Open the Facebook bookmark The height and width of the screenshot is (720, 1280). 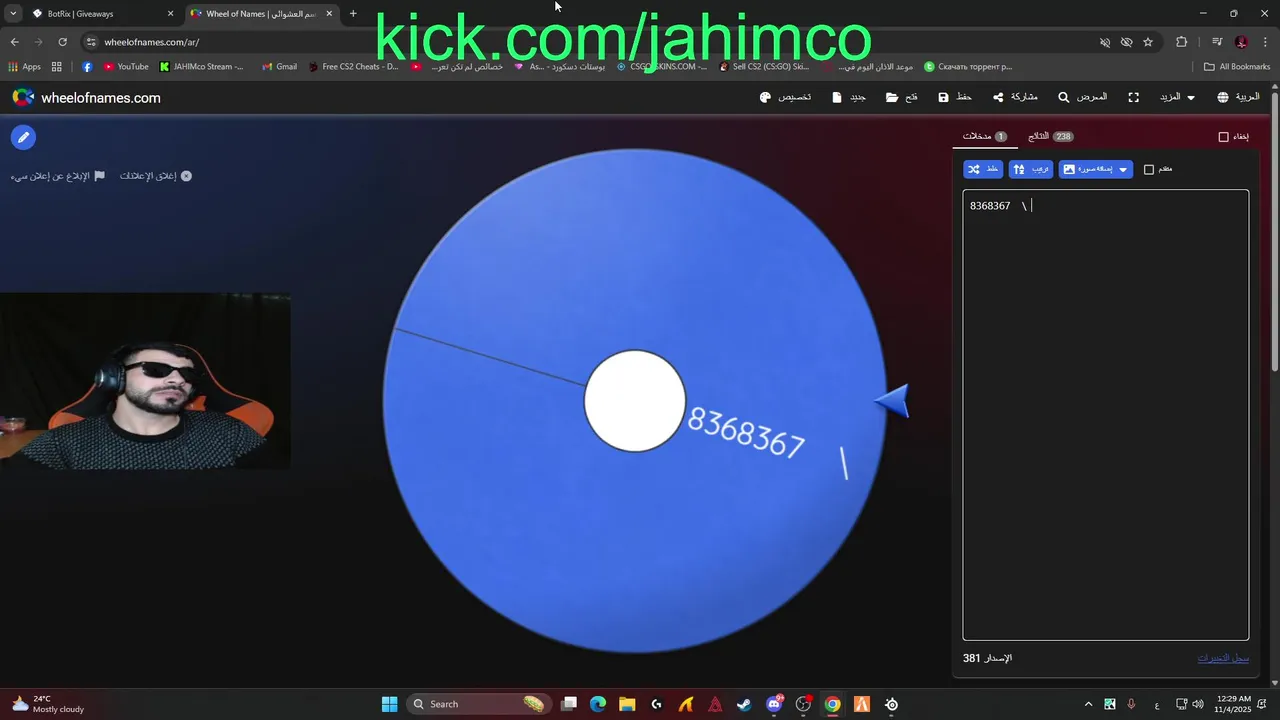click(x=87, y=67)
